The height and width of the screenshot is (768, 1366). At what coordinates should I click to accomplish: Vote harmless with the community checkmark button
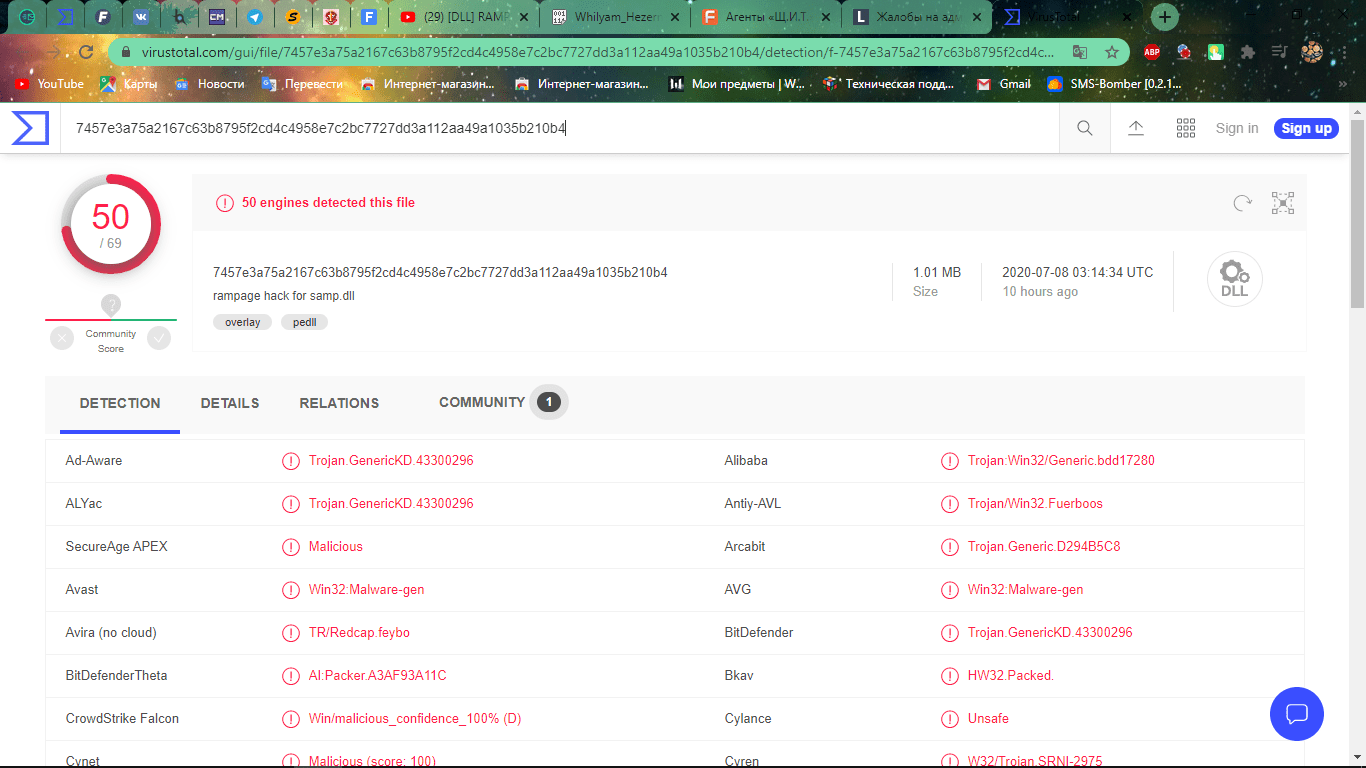click(x=159, y=339)
